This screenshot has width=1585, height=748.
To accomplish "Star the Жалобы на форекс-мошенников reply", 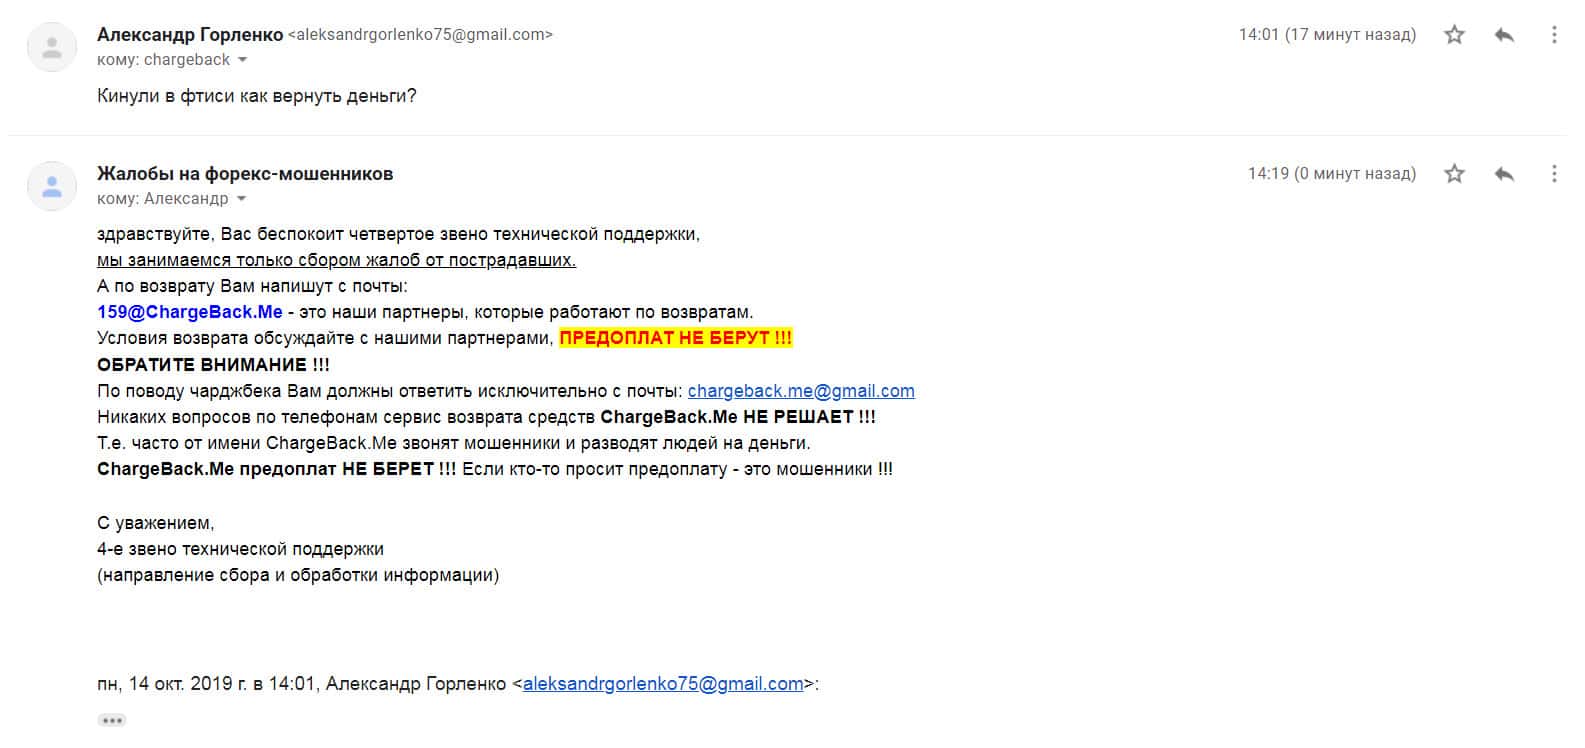I will pyautogui.click(x=1454, y=174).
